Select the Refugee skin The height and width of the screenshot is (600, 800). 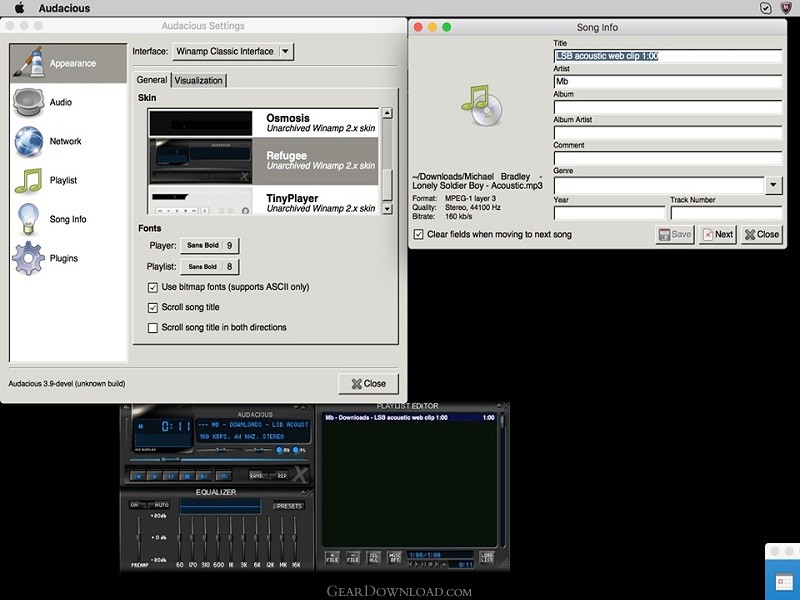pos(263,161)
